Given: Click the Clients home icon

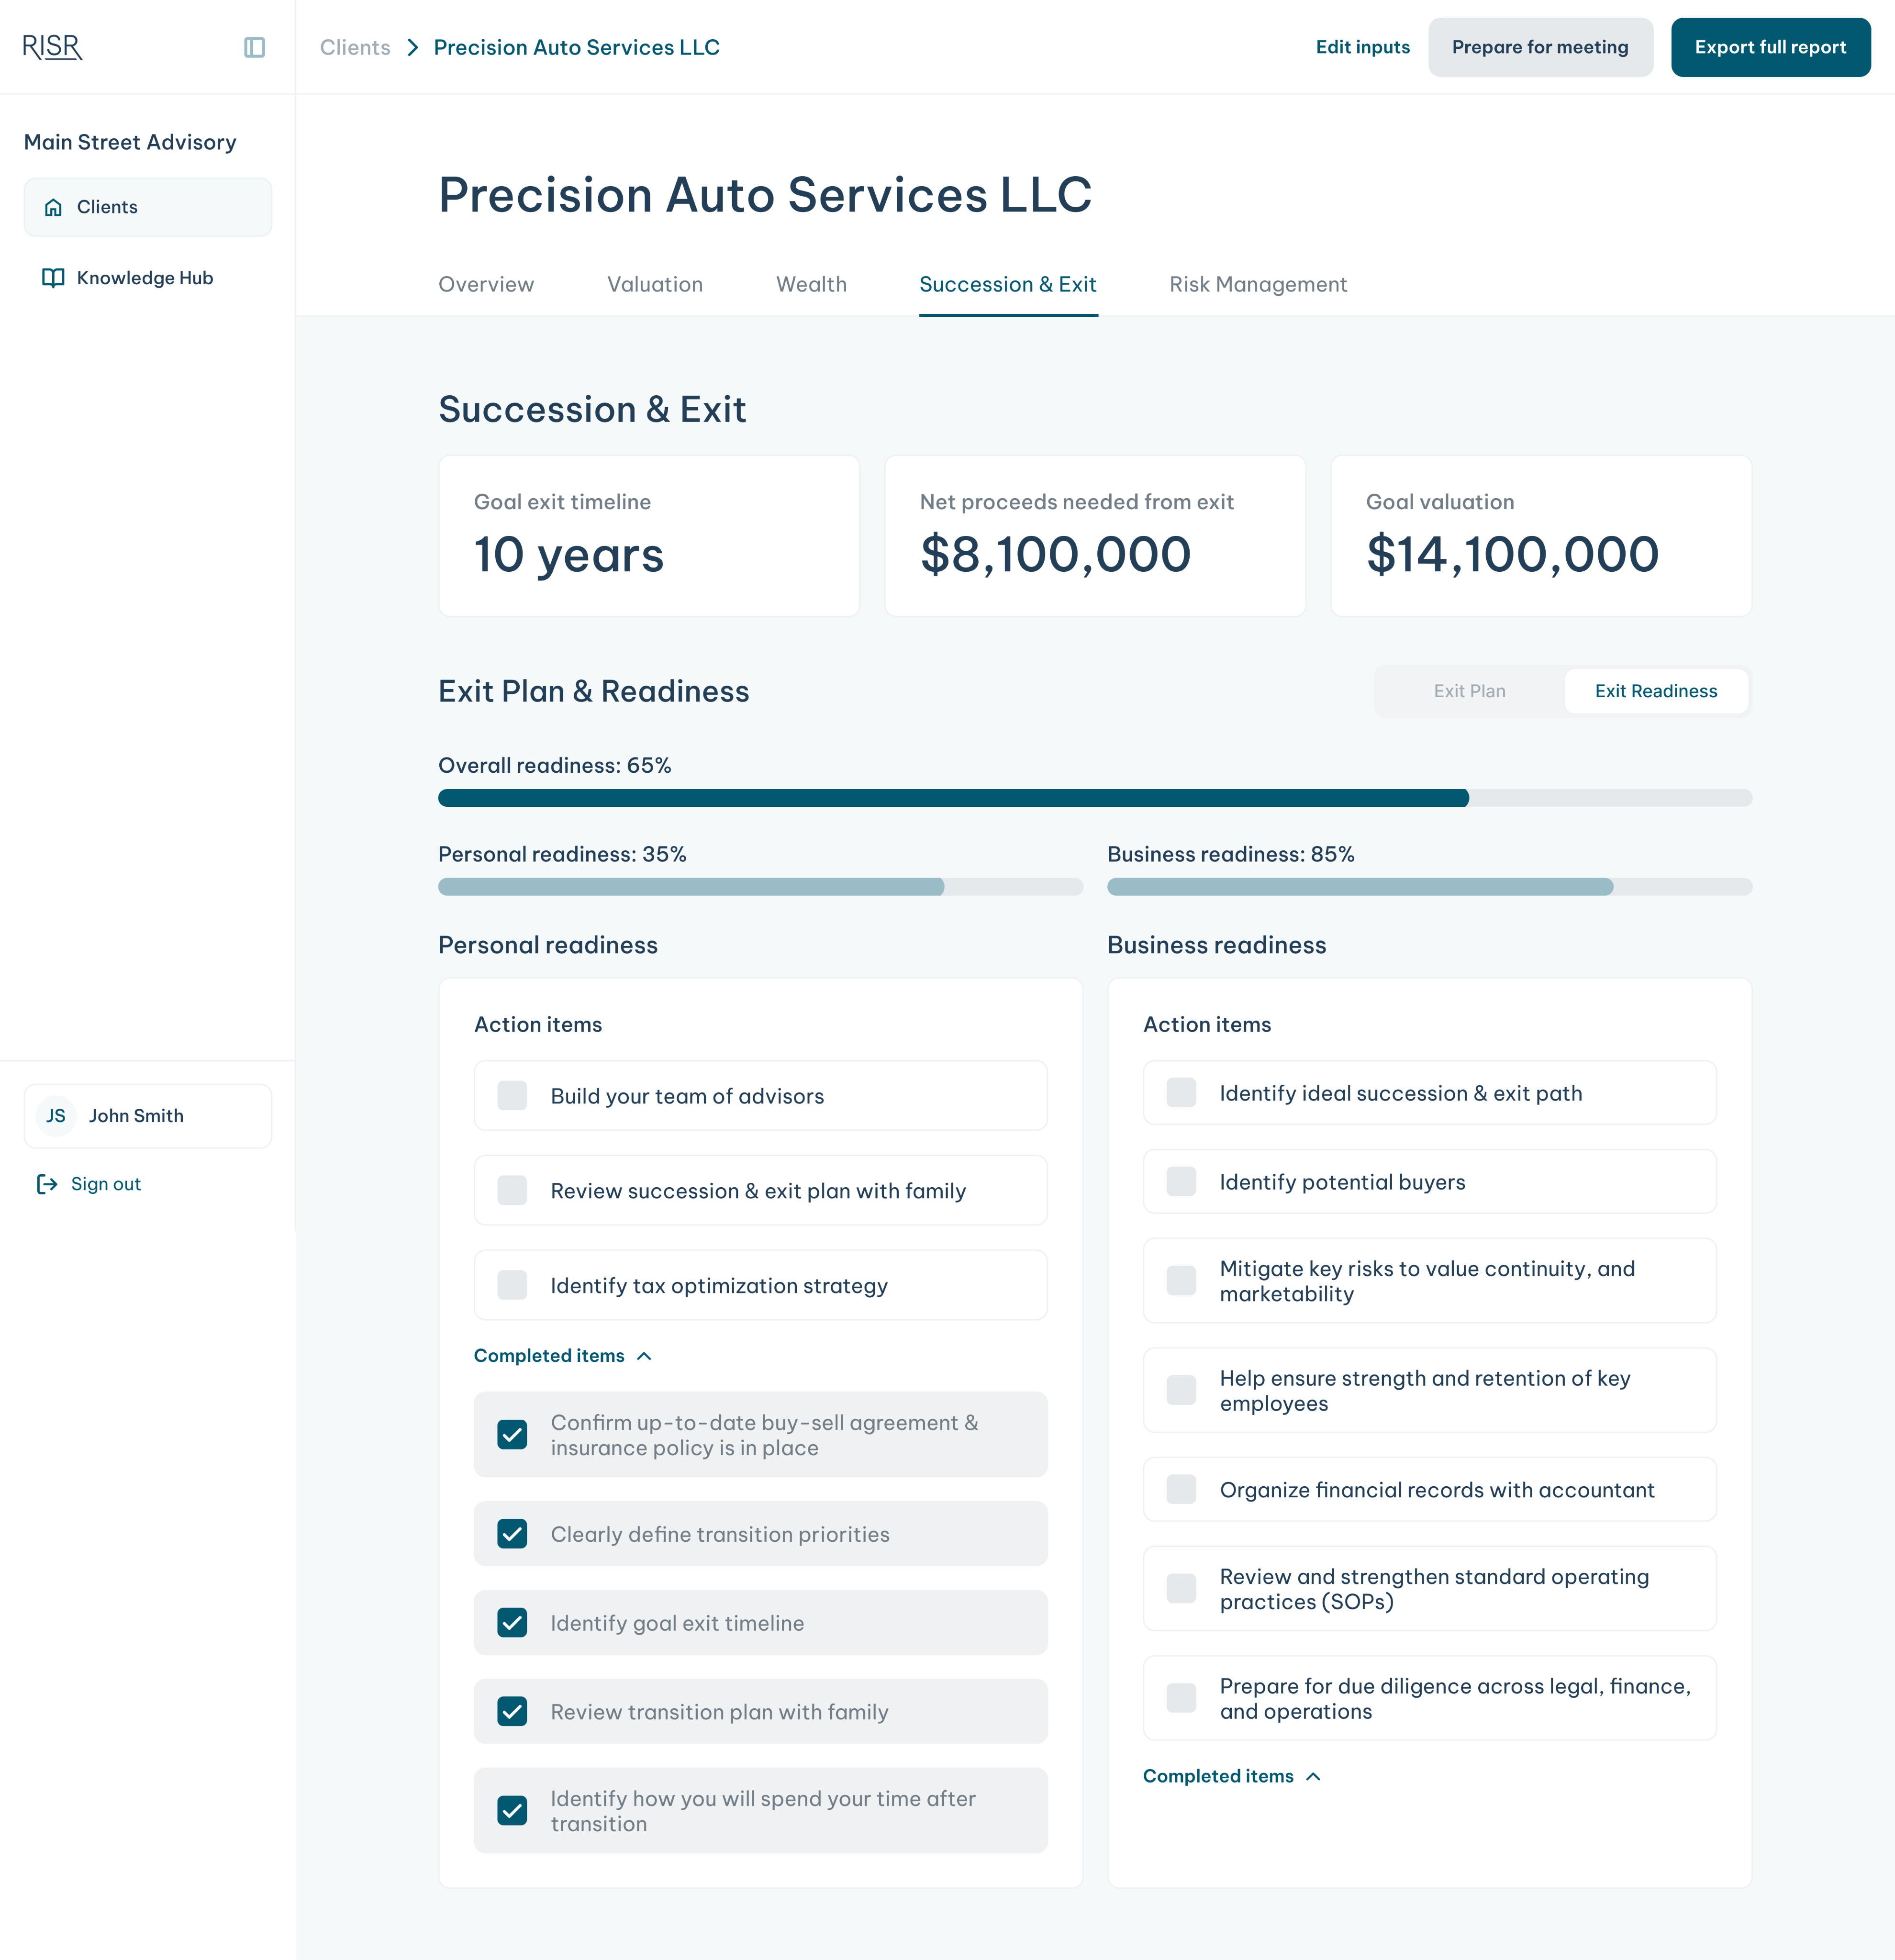Looking at the screenshot, I should point(54,207).
